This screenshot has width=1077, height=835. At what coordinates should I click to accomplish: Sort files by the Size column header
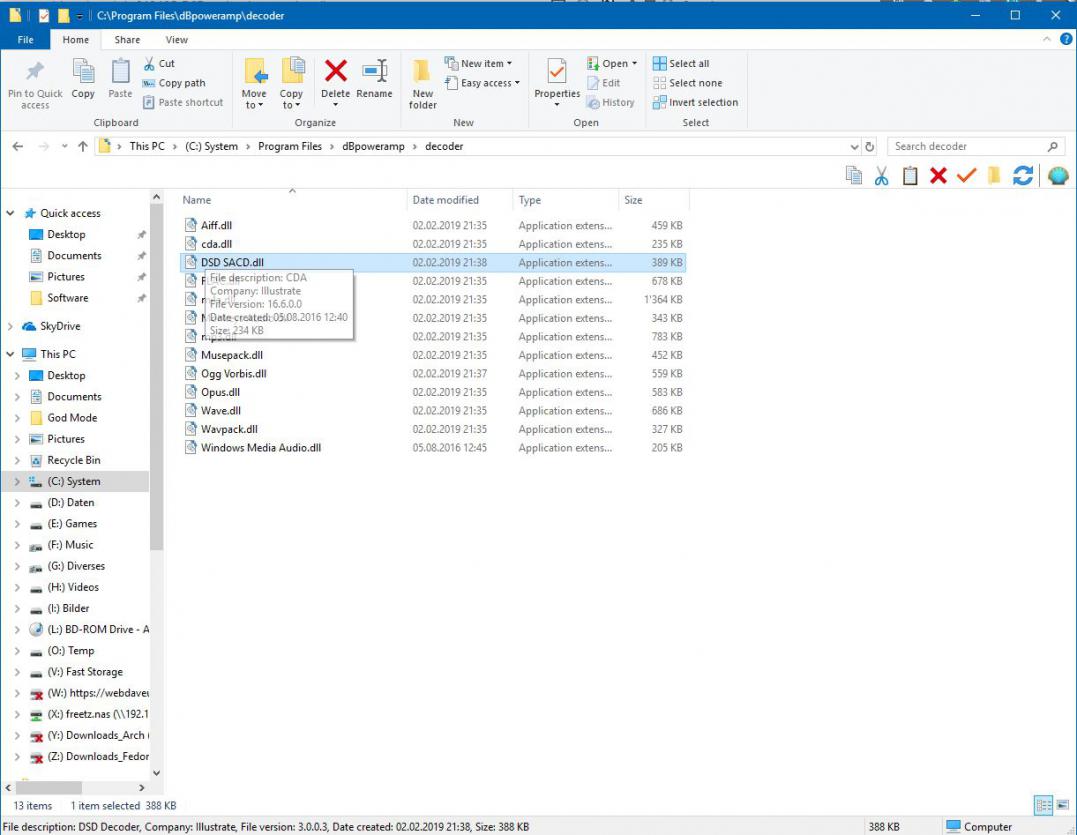coord(634,200)
